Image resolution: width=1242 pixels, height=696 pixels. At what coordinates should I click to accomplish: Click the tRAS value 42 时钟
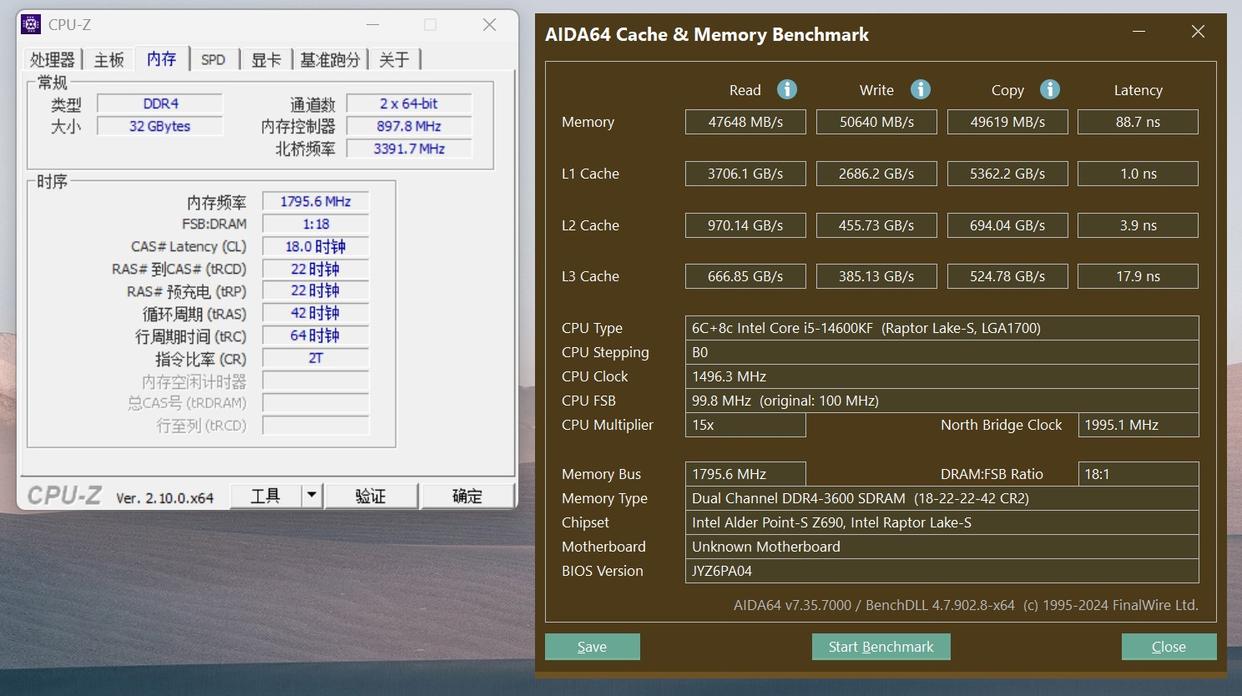pyautogui.click(x=315, y=313)
